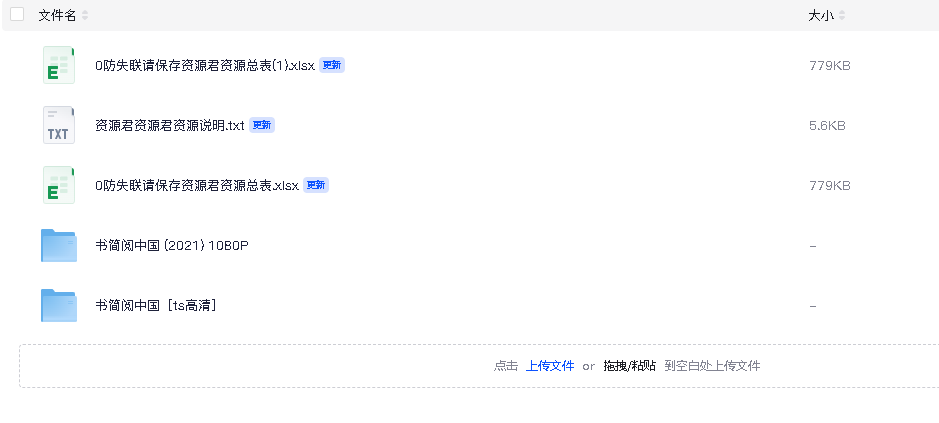The width and height of the screenshot is (939, 423).
Task: Sort by the 文件名 column arrows
Action: pos(85,16)
